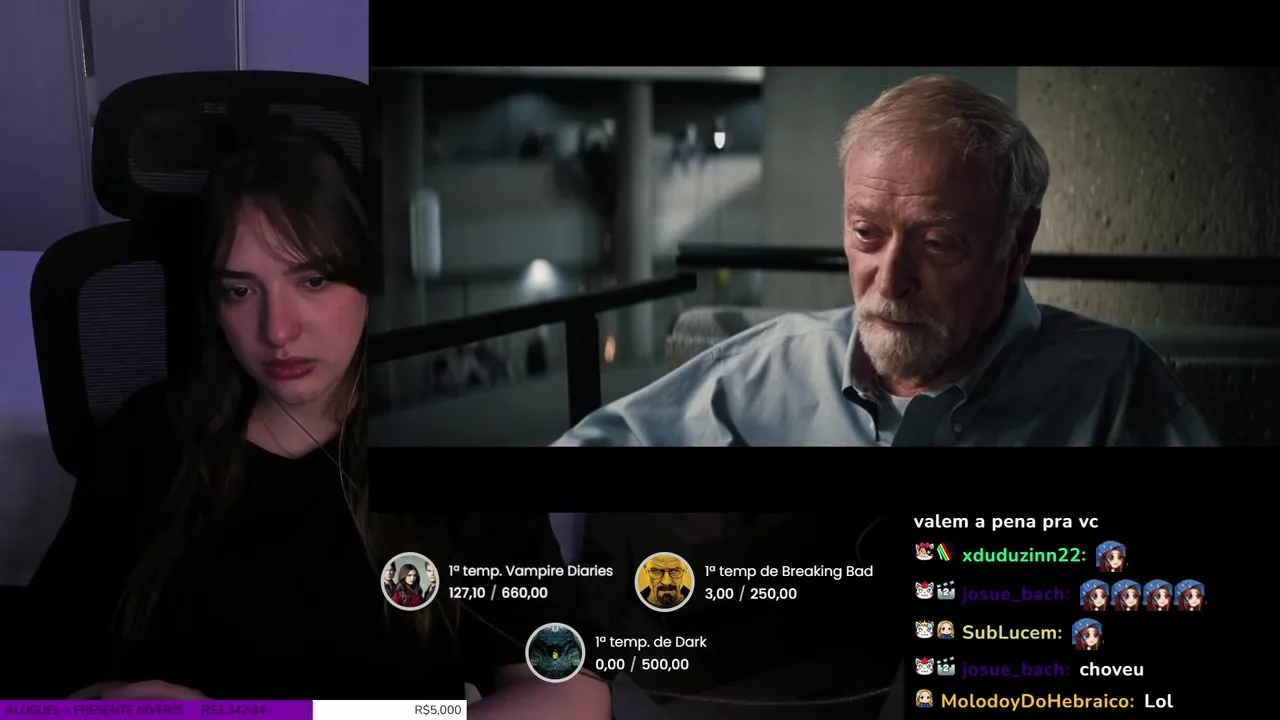Click the Vampire Diaries goal poster icon
The image size is (1280, 720).
pos(410,581)
